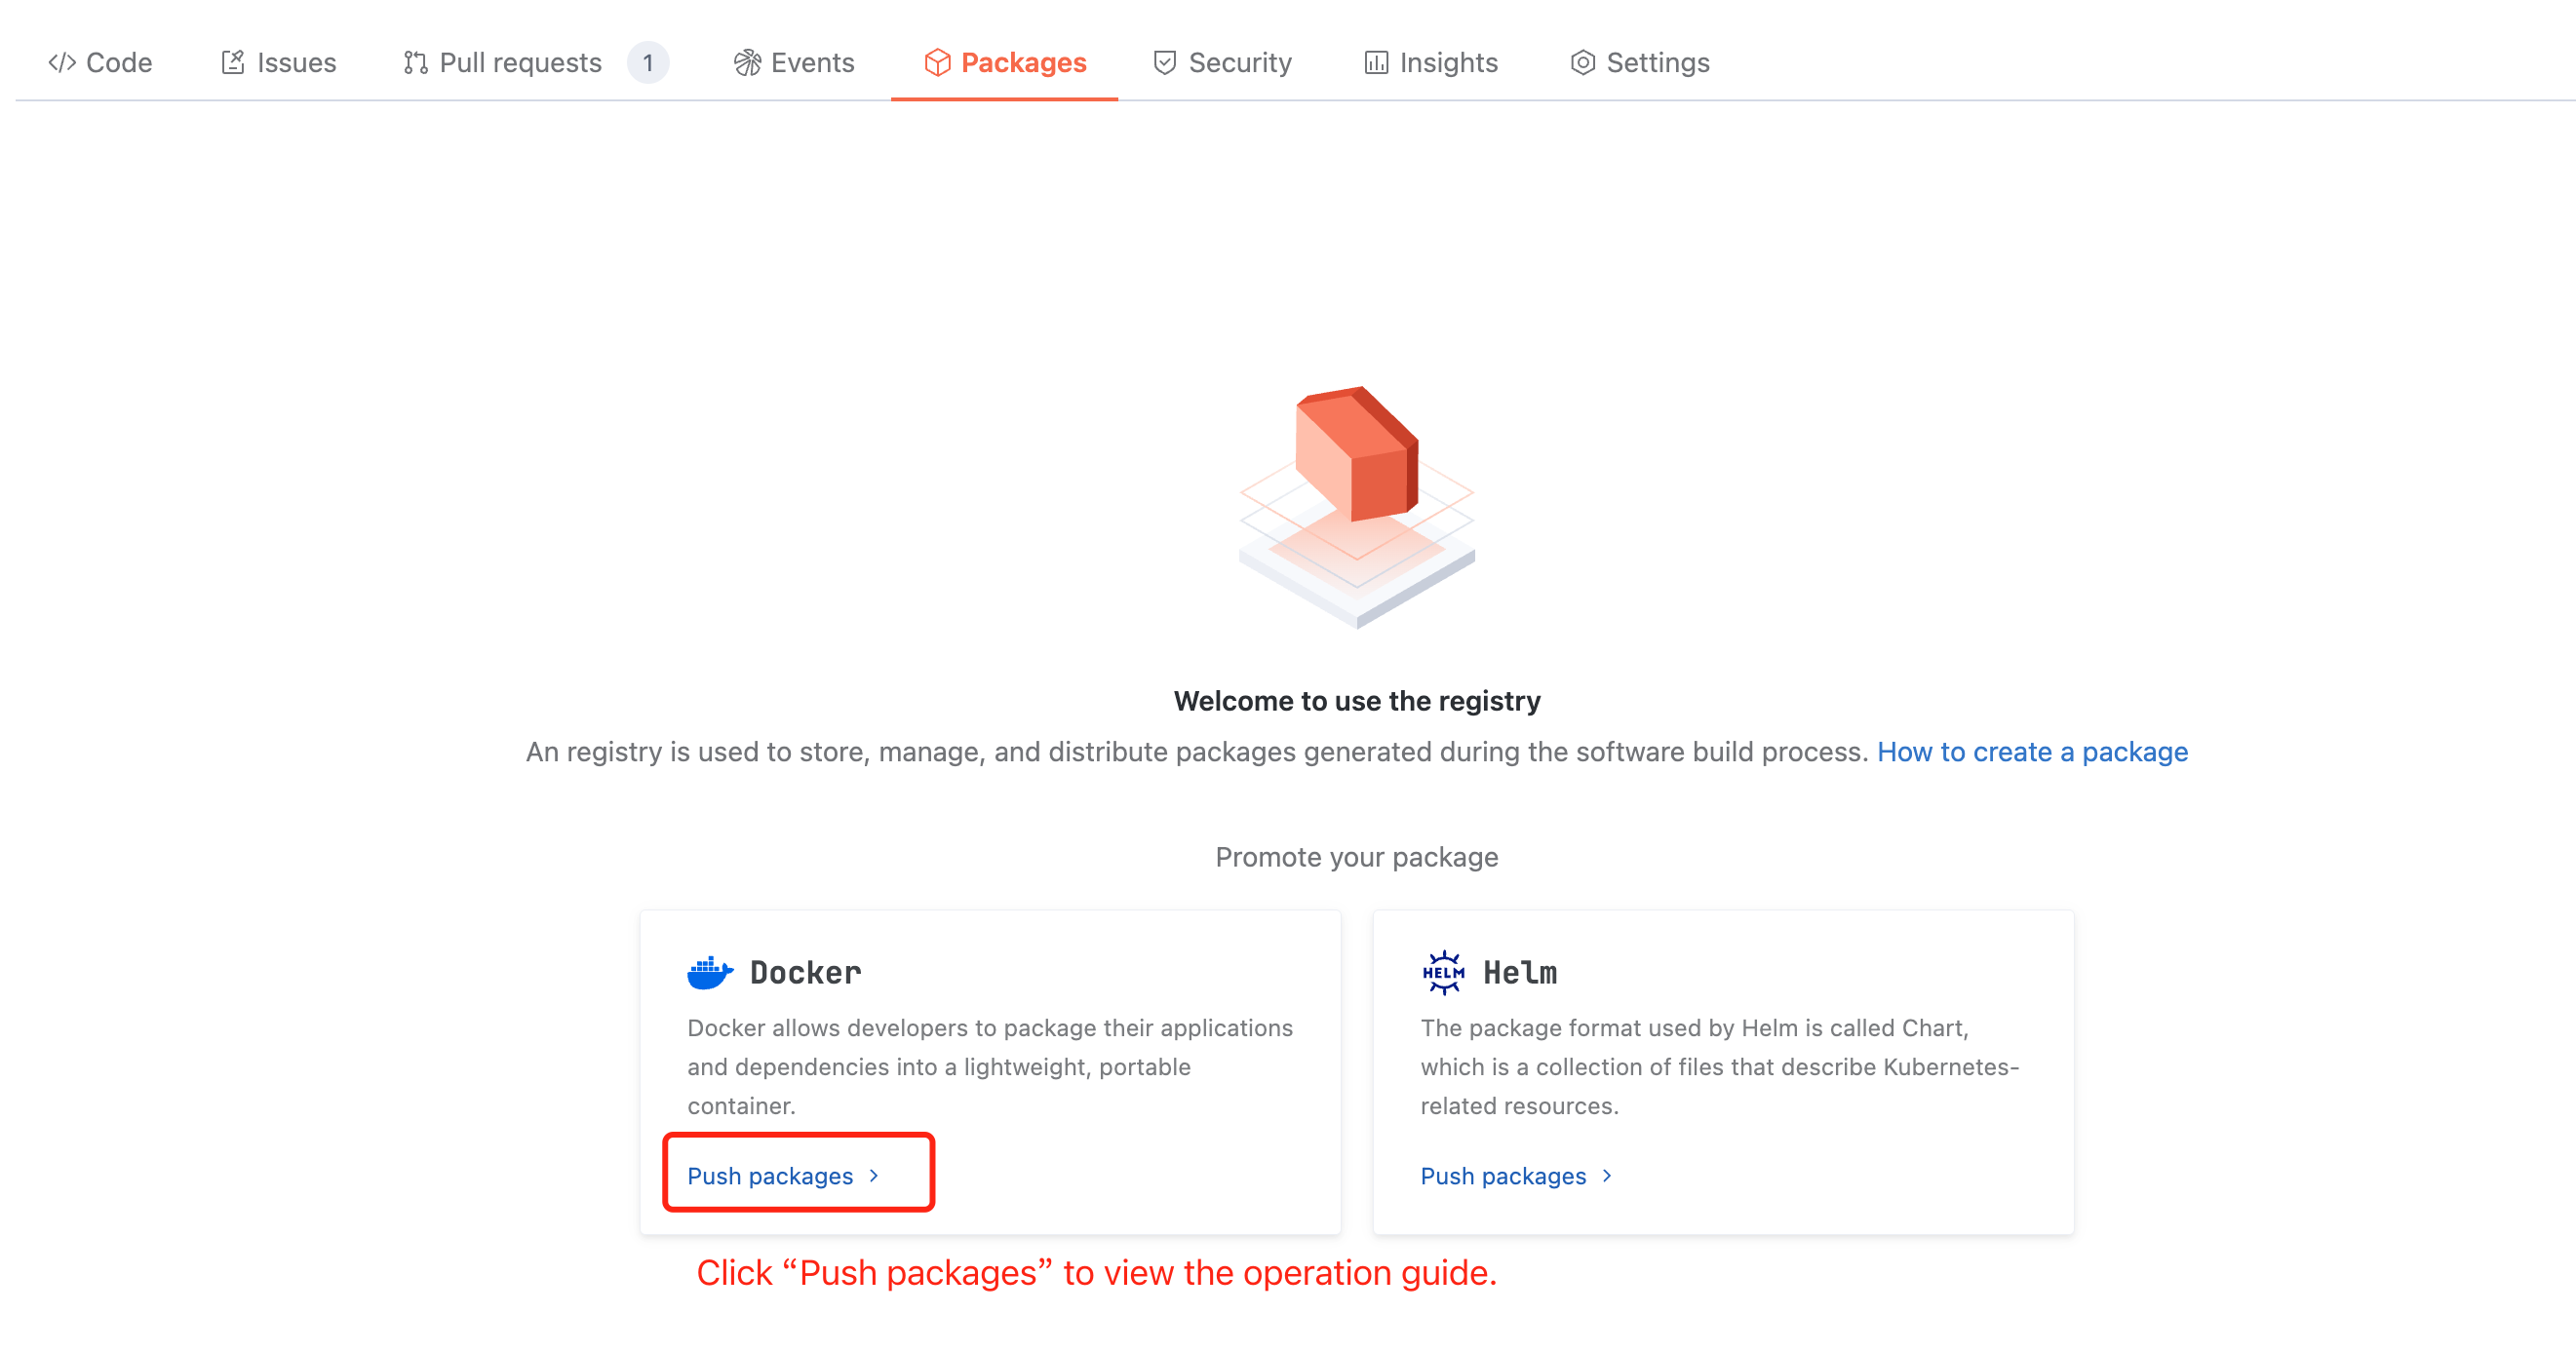This screenshot has height=1353, width=2576.
Task: Click the Security shield icon
Action: (x=1164, y=63)
